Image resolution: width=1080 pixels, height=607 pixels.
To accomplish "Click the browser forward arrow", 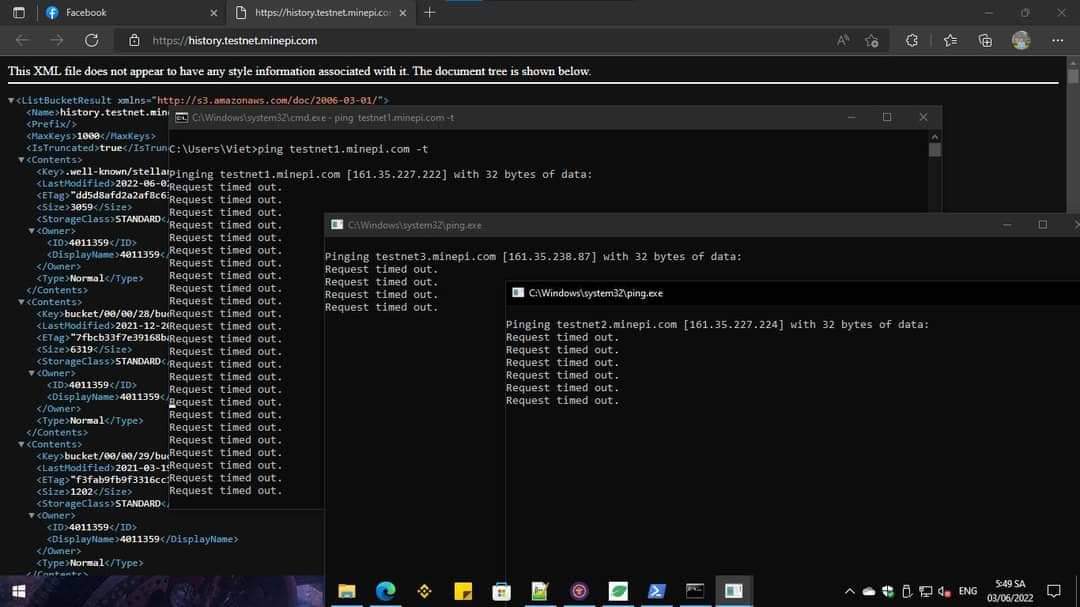I will tap(56, 41).
